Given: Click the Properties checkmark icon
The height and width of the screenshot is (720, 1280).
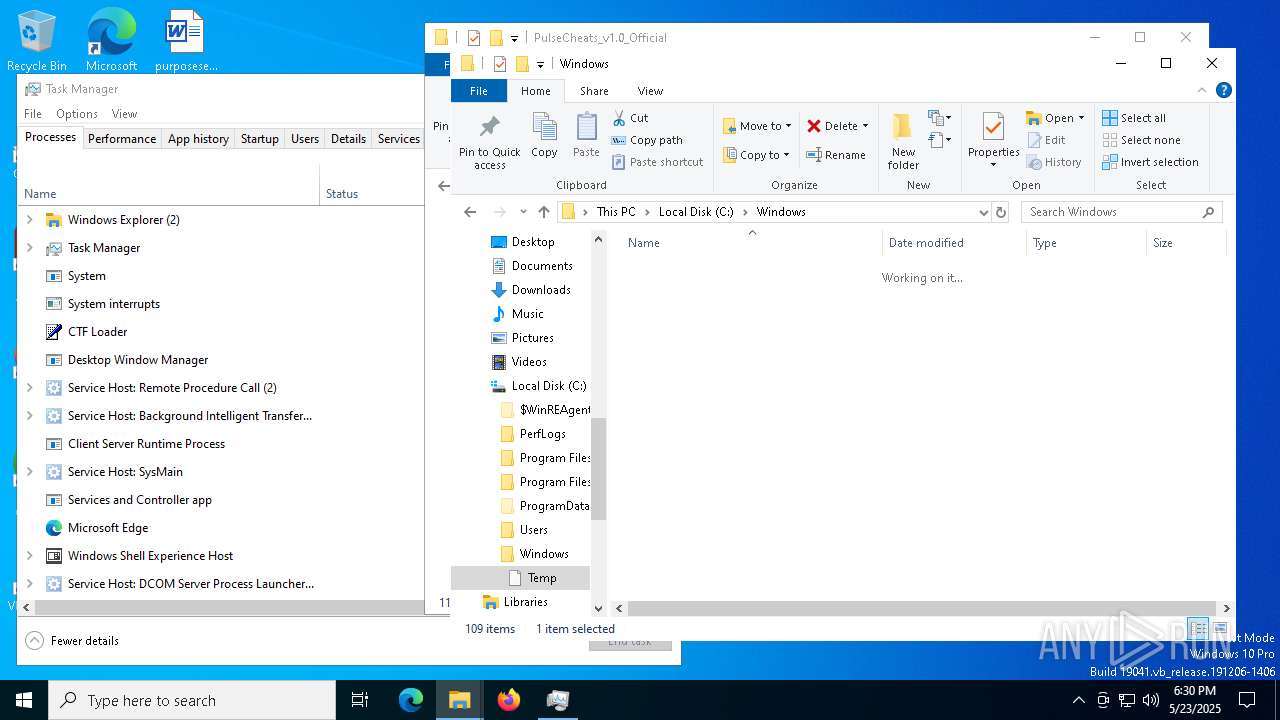Looking at the screenshot, I should pyautogui.click(x=993, y=127).
